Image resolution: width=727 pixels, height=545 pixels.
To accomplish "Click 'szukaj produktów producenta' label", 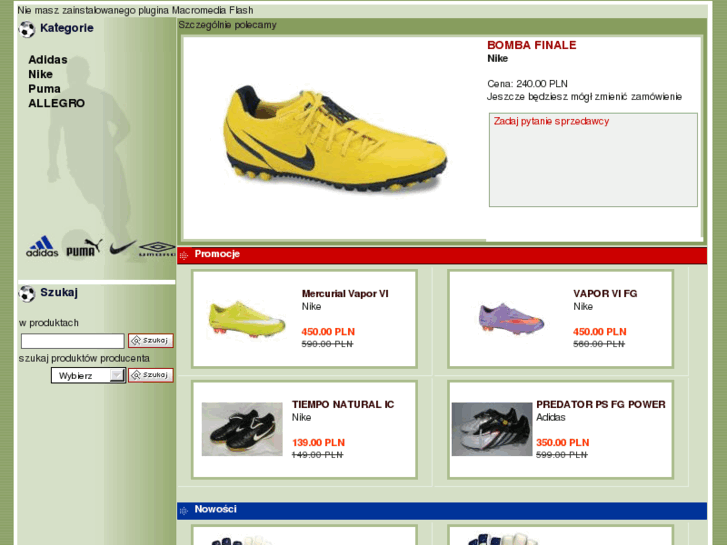I will coord(84,359).
